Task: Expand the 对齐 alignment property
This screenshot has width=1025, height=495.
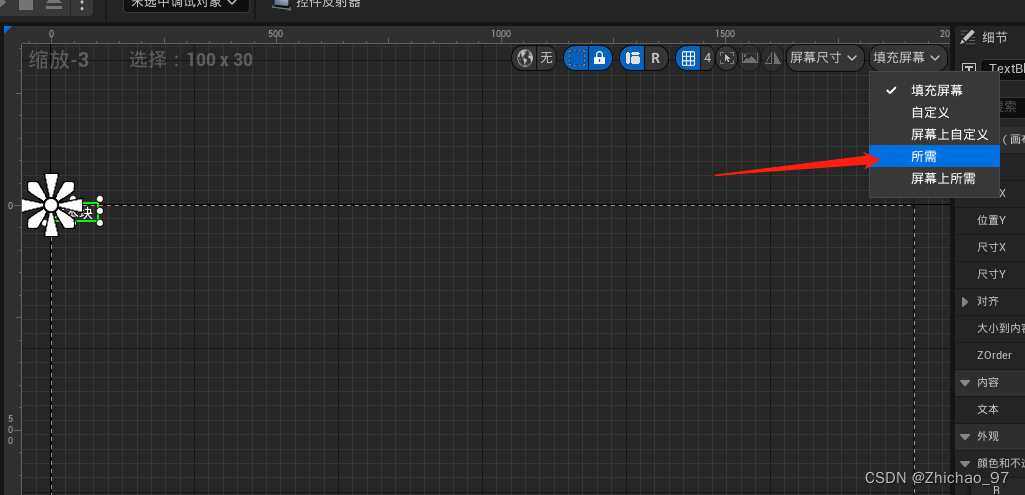Action: (965, 301)
